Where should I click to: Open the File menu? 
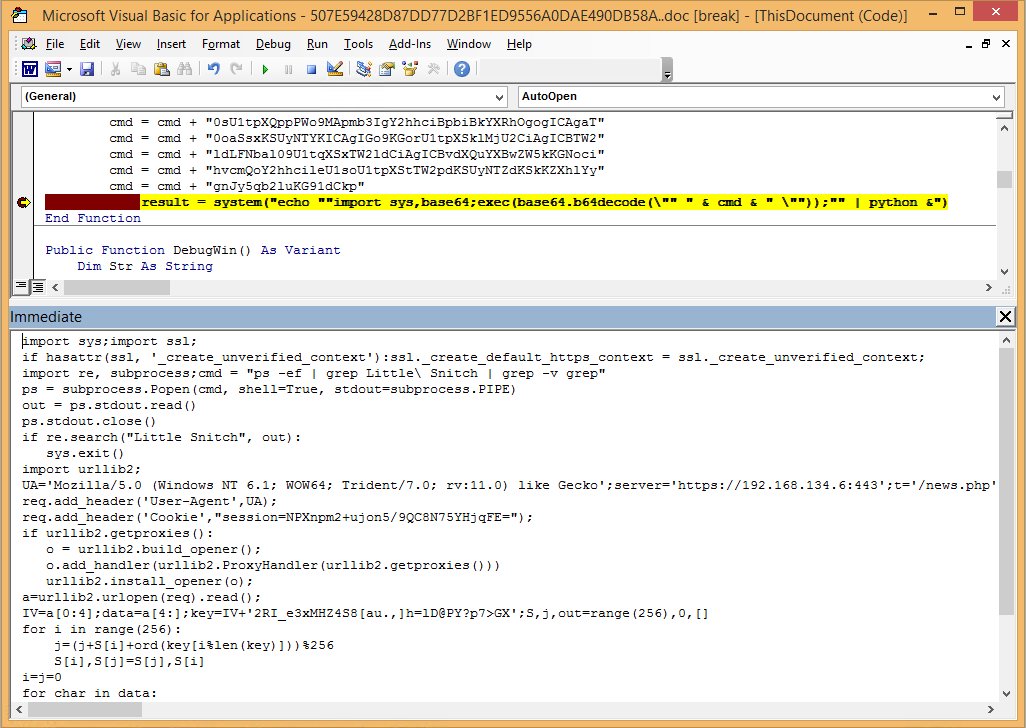[x=55, y=44]
